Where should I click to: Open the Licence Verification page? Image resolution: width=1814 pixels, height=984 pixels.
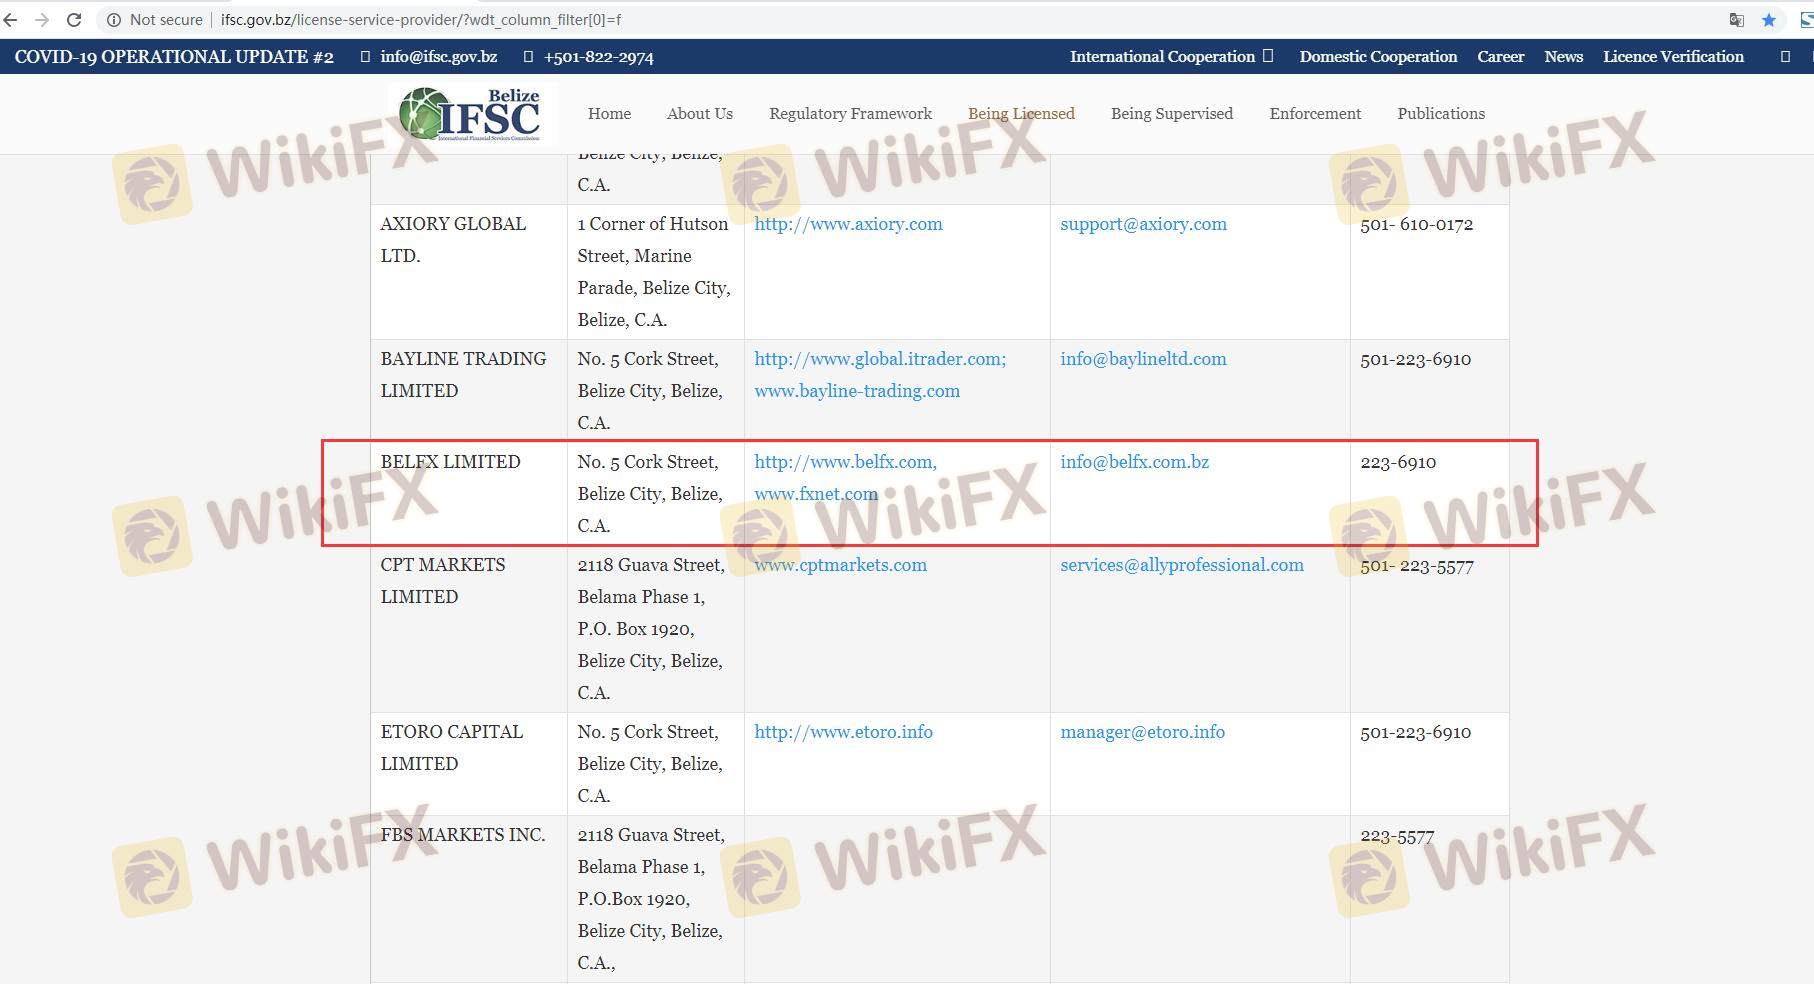pos(1673,57)
